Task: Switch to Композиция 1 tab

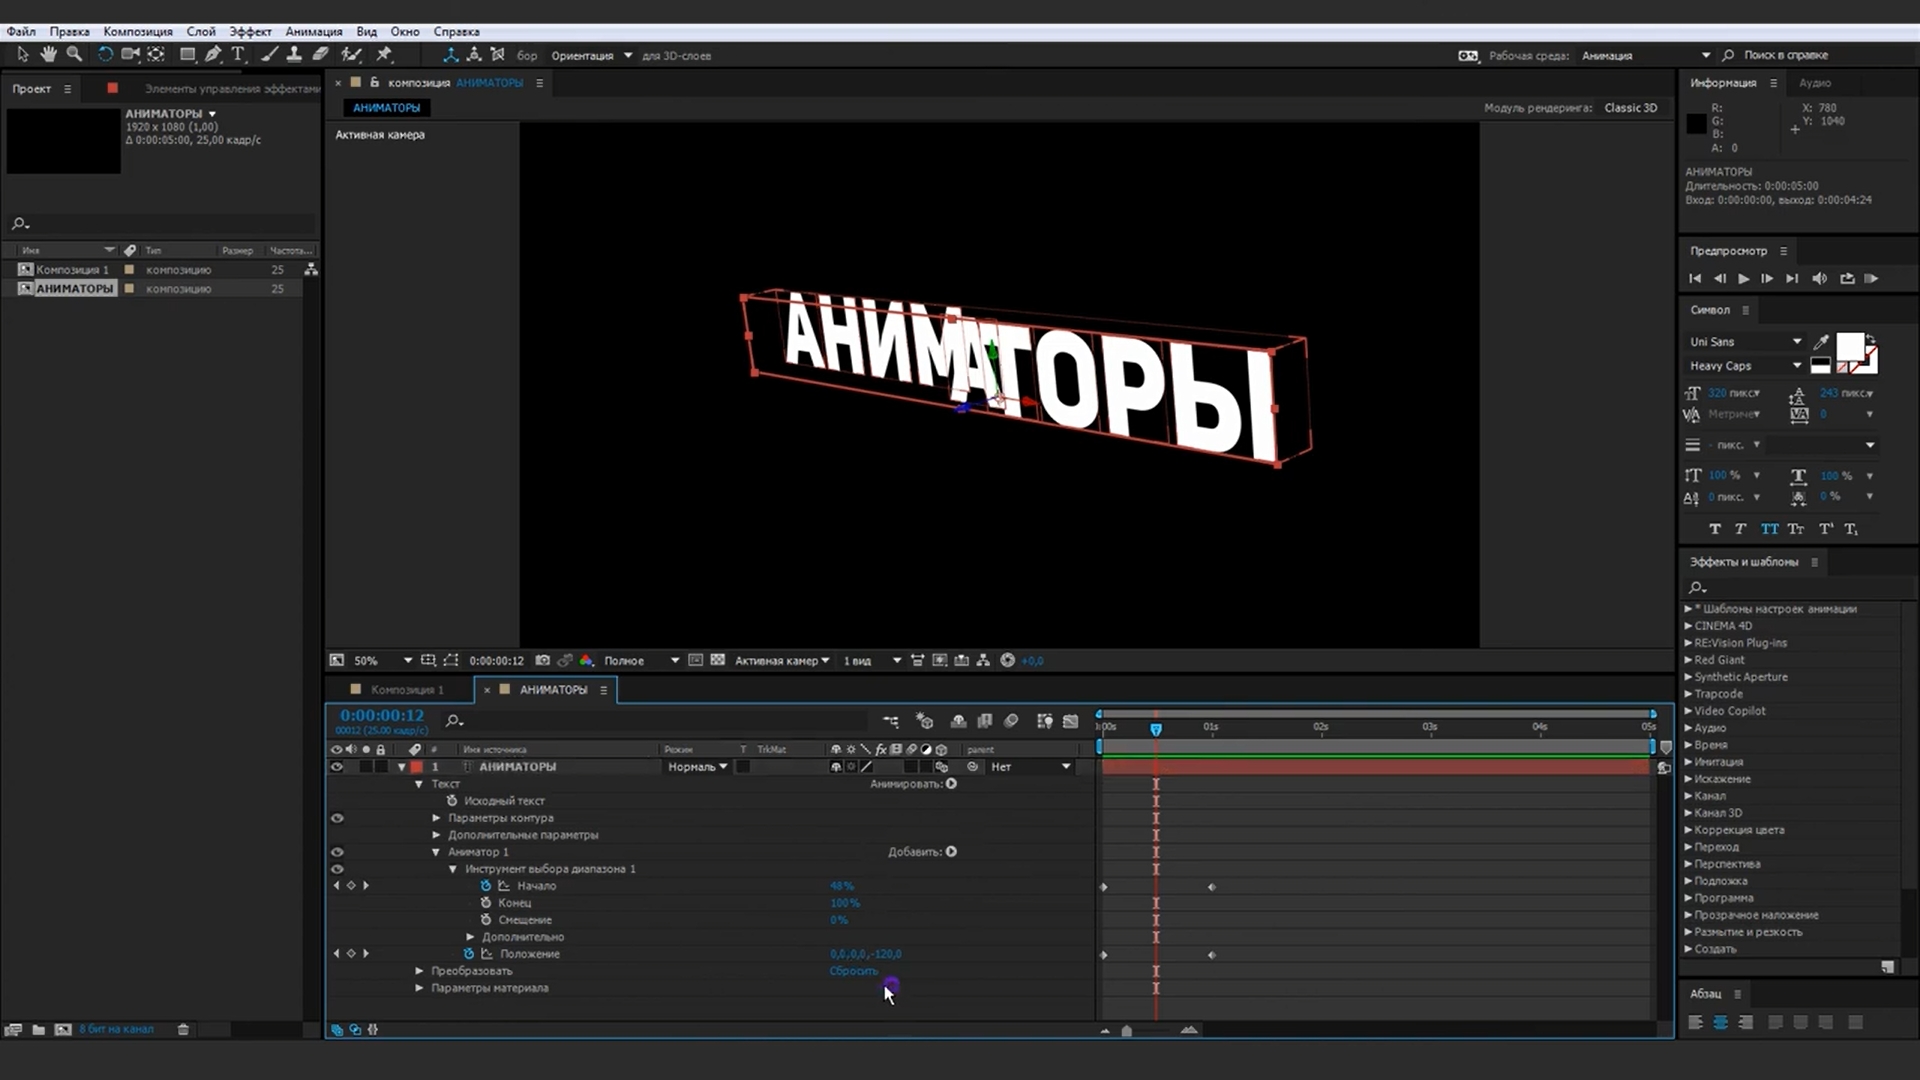Action: [x=407, y=690]
